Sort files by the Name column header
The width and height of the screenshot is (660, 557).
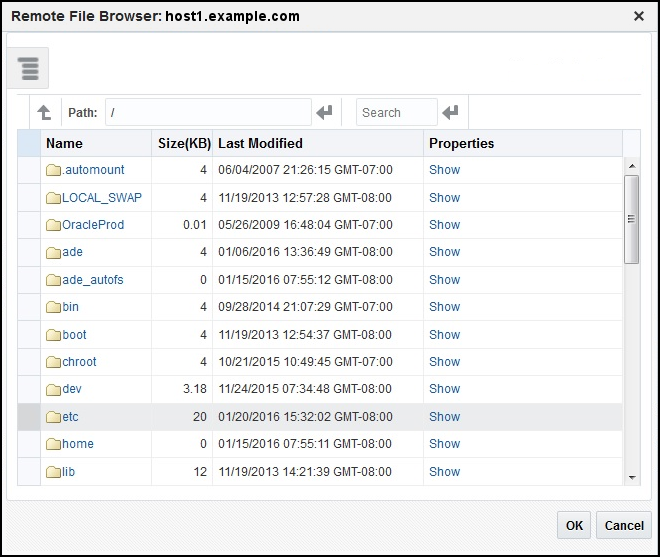[65, 143]
